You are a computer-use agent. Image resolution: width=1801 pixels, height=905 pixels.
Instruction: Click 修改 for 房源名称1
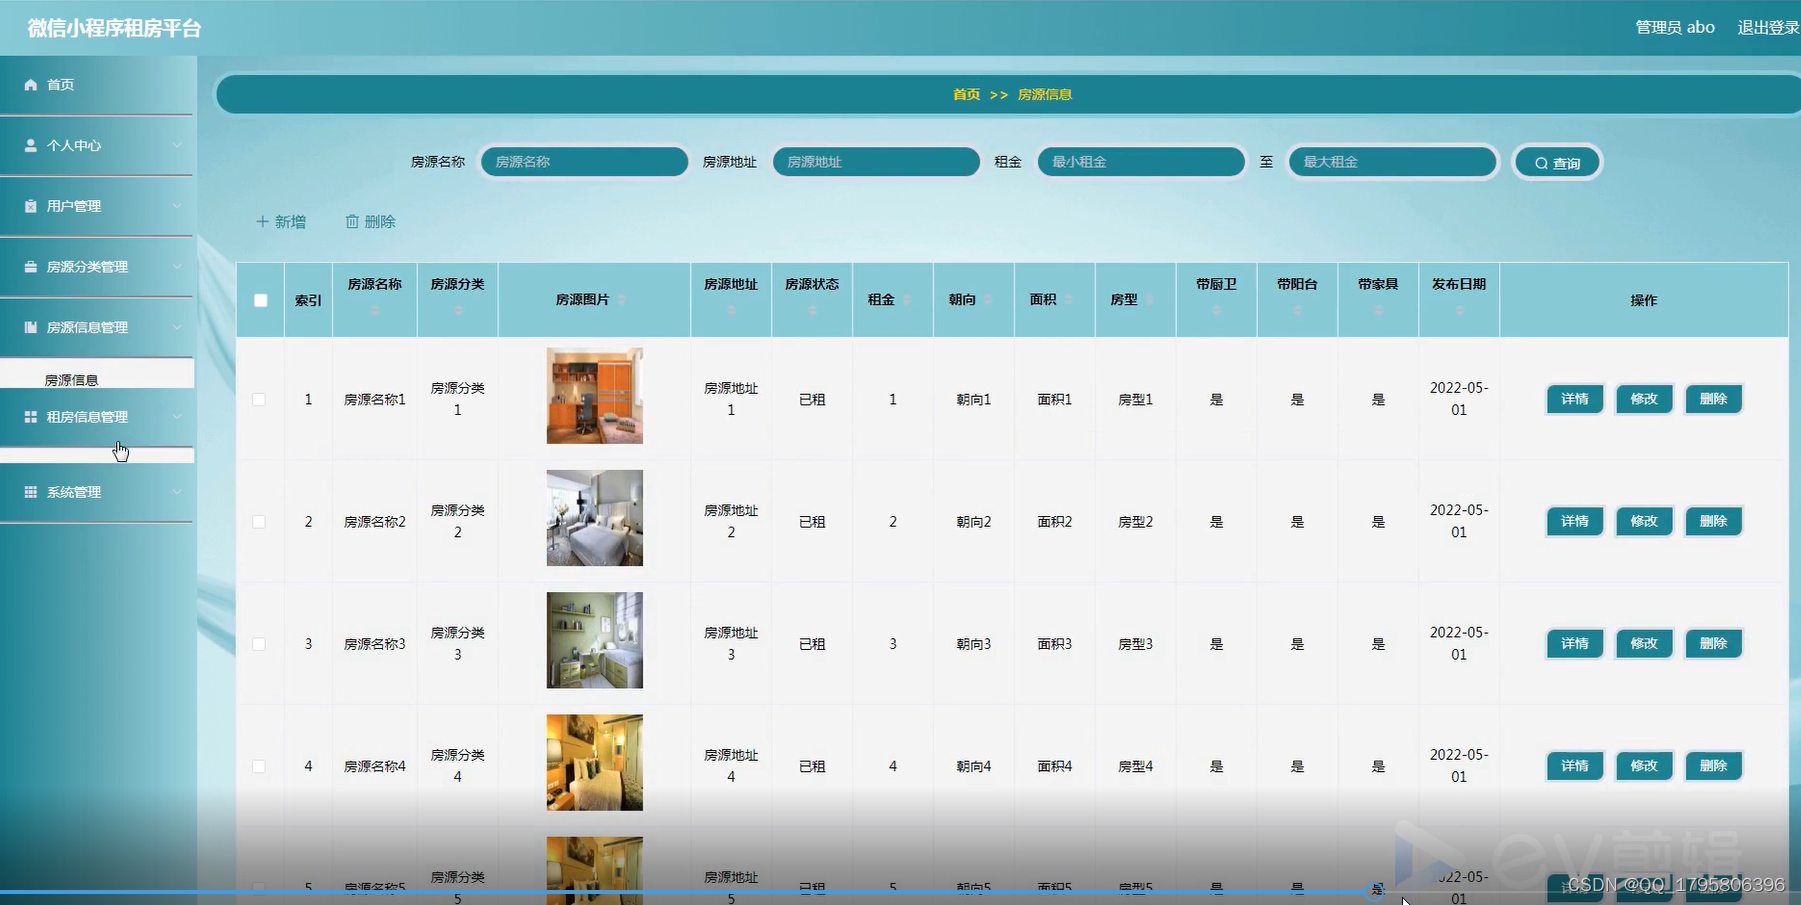1644,399
